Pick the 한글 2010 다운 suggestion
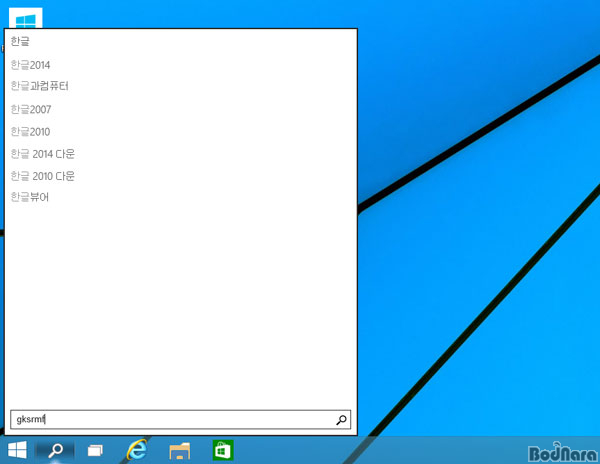 [42, 176]
